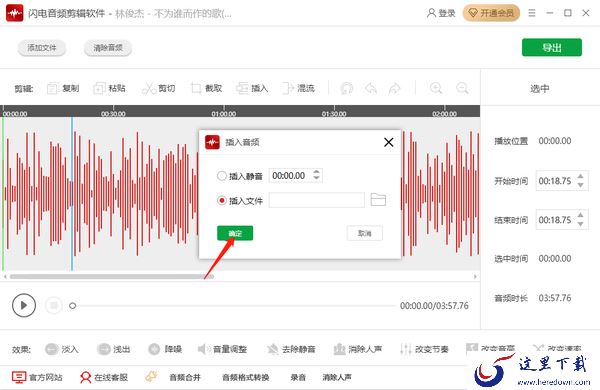600x390 pixels.
Task: Click 消除人声 in the effects row
Action: pos(357,349)
